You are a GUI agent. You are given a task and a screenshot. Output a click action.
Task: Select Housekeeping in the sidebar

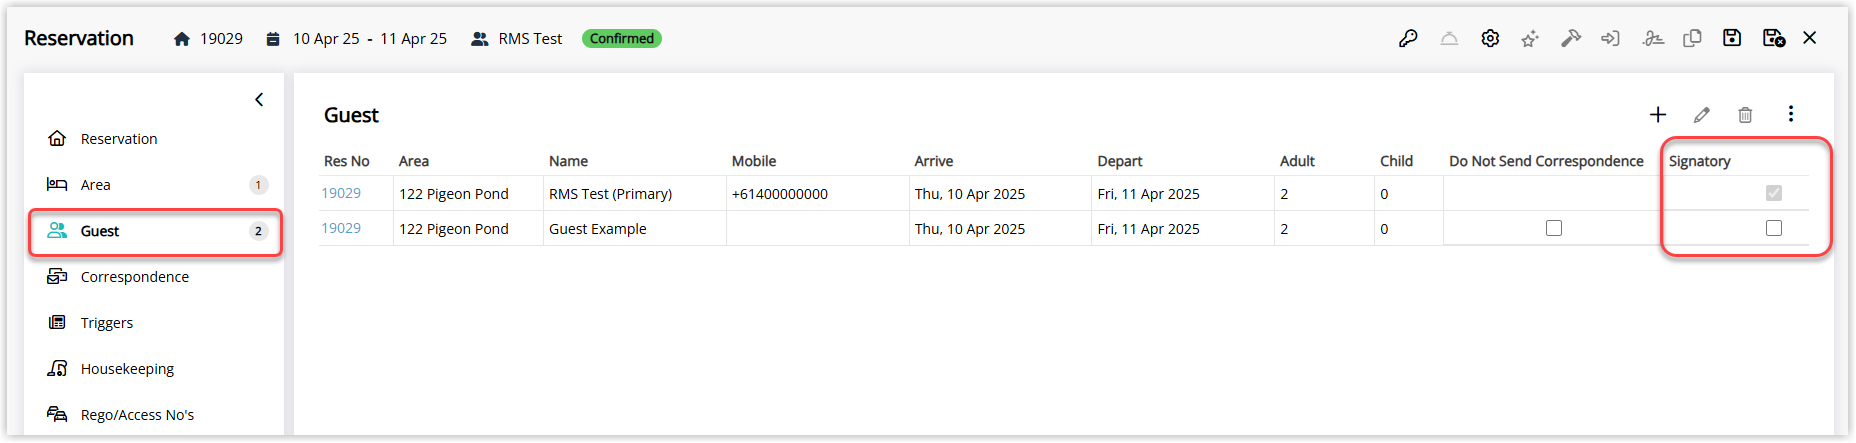click(x=127, y=369)
